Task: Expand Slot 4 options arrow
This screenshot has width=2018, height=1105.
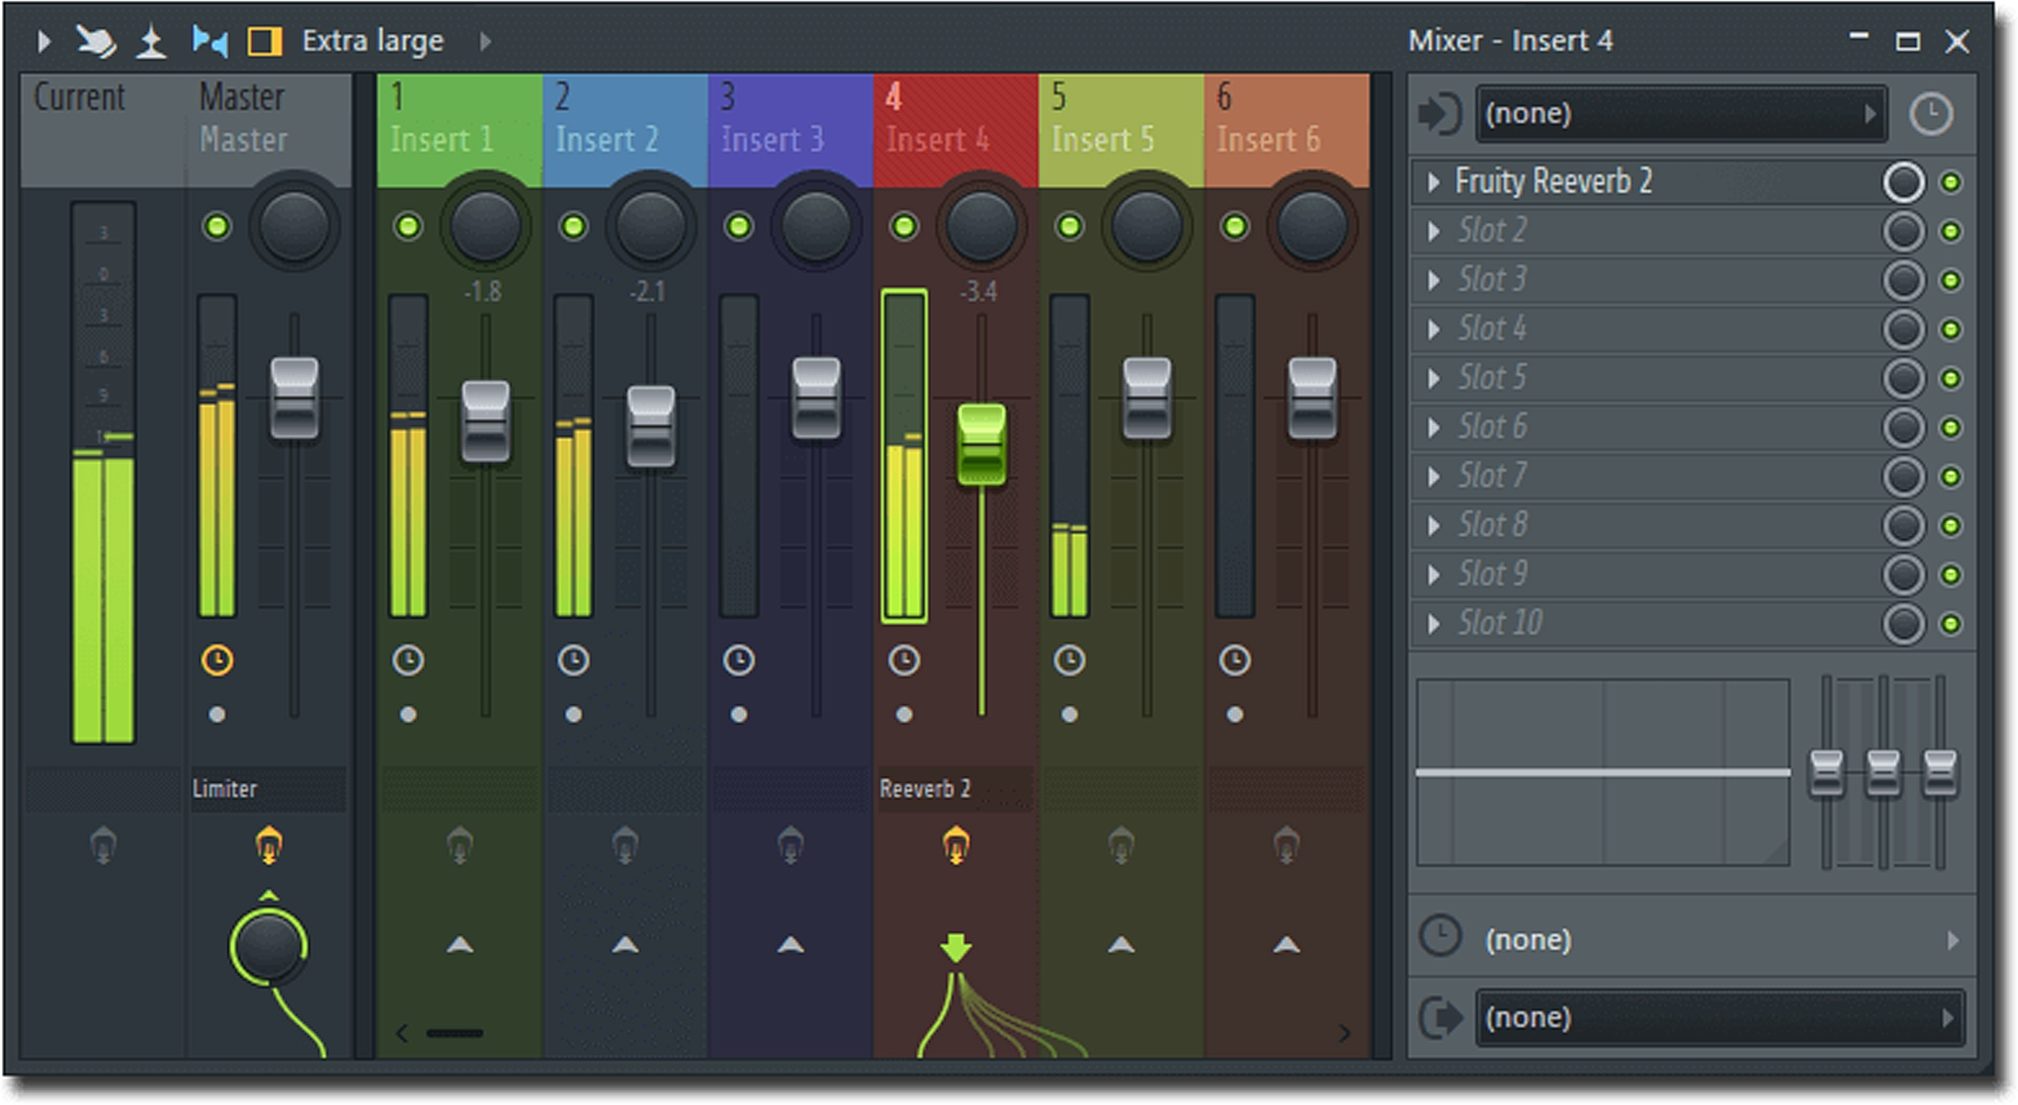Action: [1434, 329]
